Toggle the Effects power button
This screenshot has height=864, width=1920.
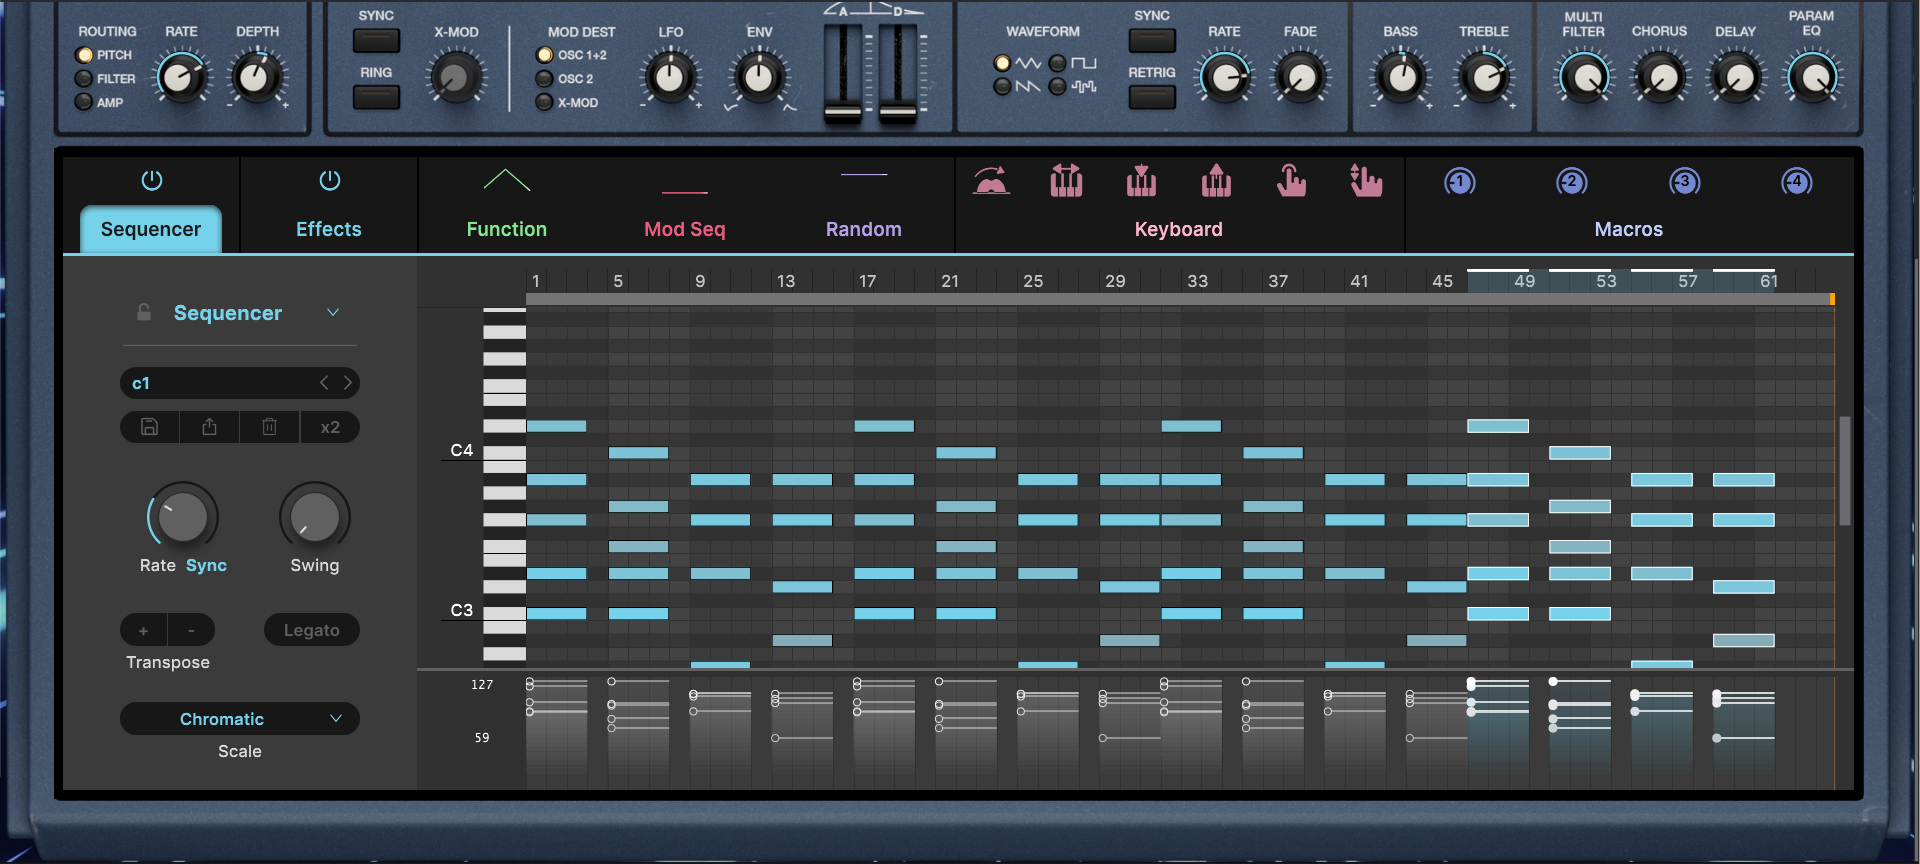pyautogui.click(x=329, y=181)
